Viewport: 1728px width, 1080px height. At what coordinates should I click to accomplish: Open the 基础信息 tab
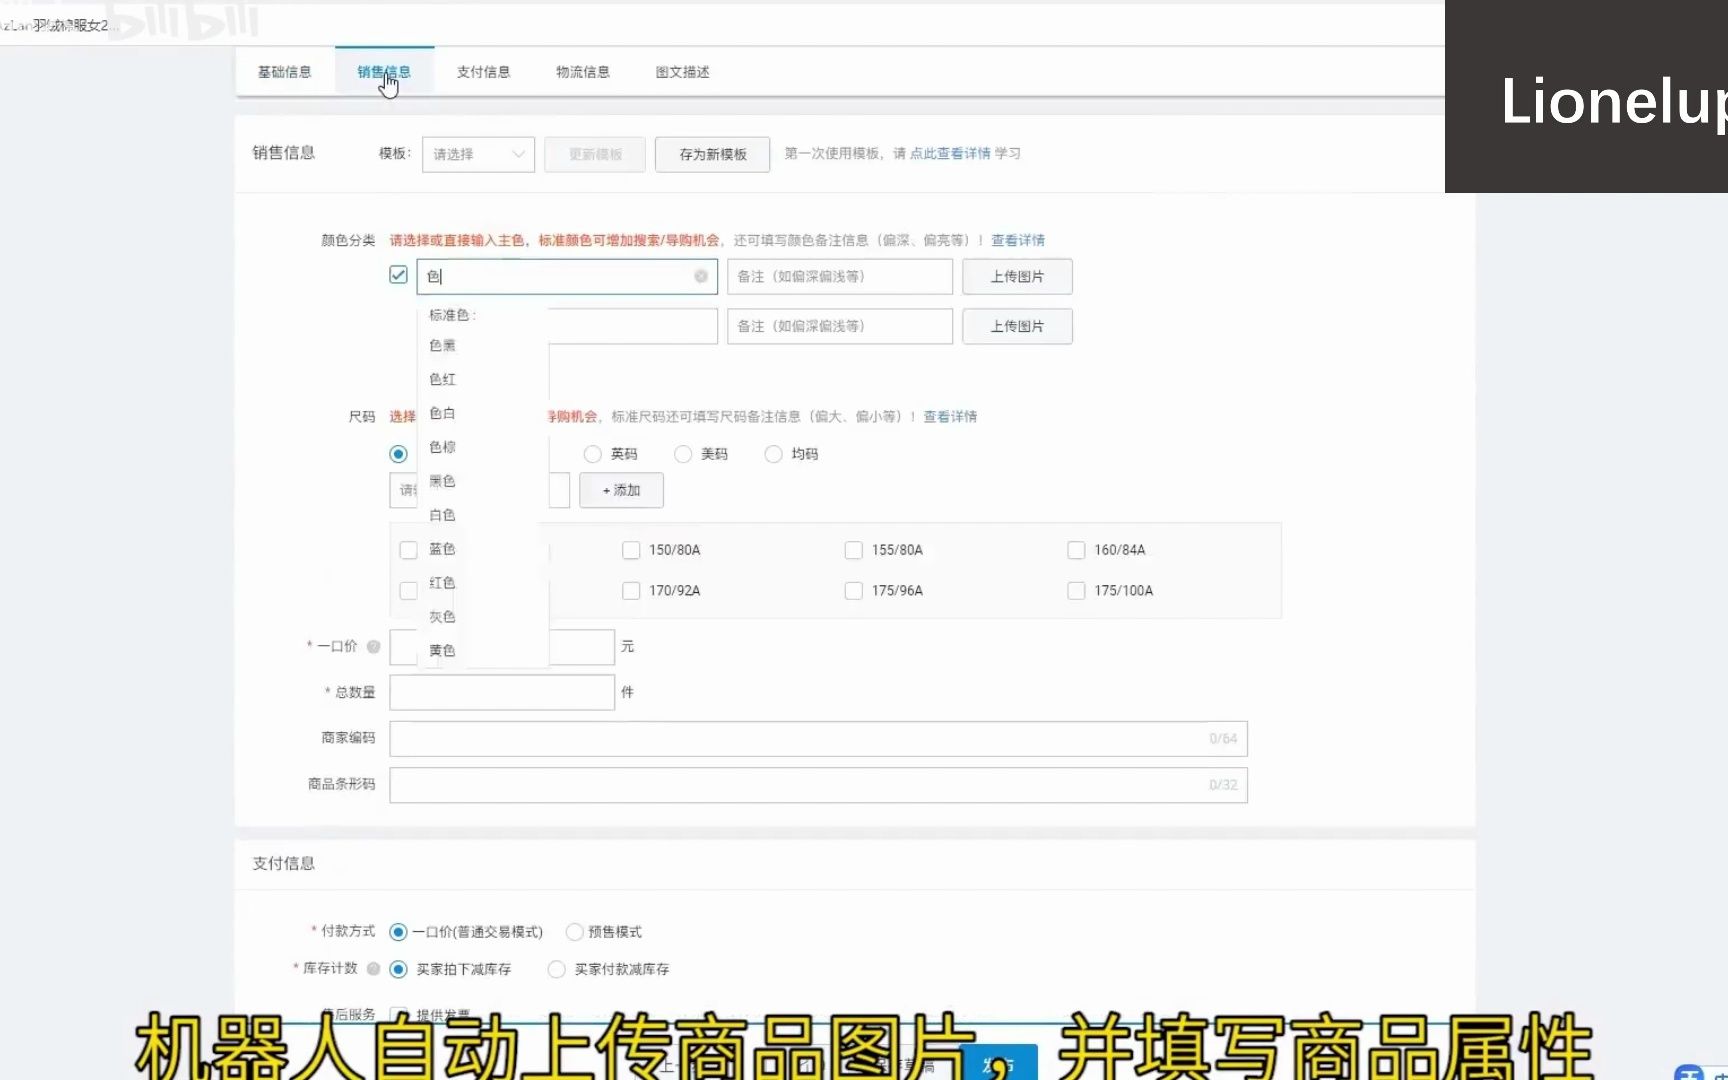click(x=285, y=72)
